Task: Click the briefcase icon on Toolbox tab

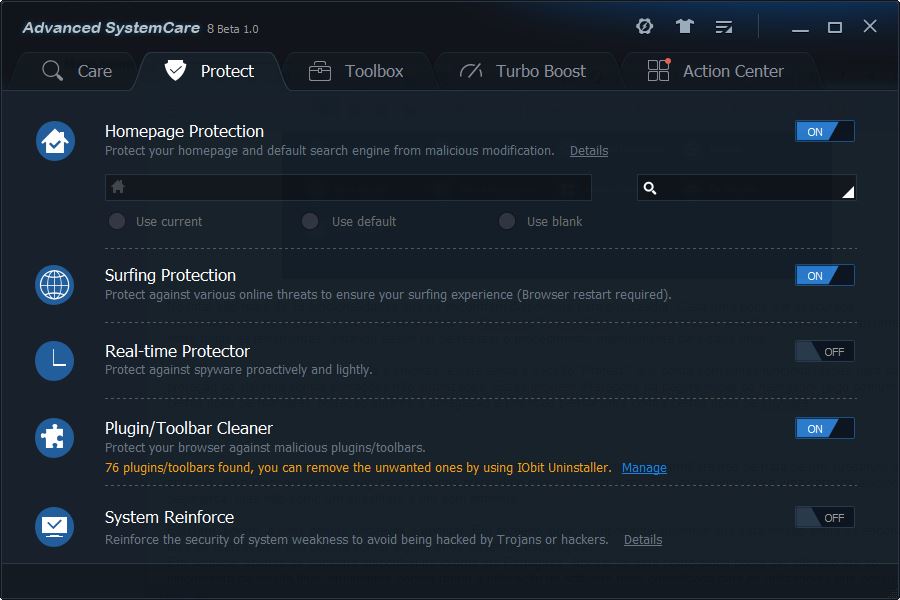Action: coord(320,71)
